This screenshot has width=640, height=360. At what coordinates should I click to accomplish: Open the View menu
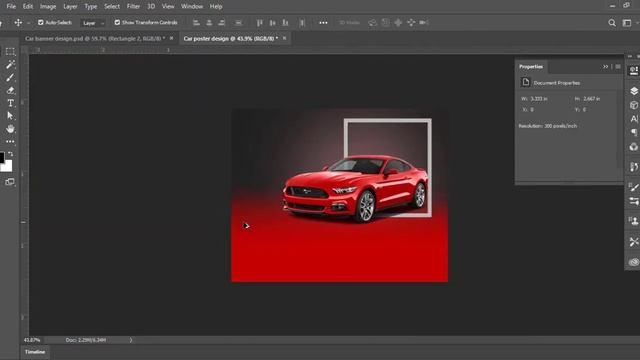pyautogui.click(x=168, y=7)
